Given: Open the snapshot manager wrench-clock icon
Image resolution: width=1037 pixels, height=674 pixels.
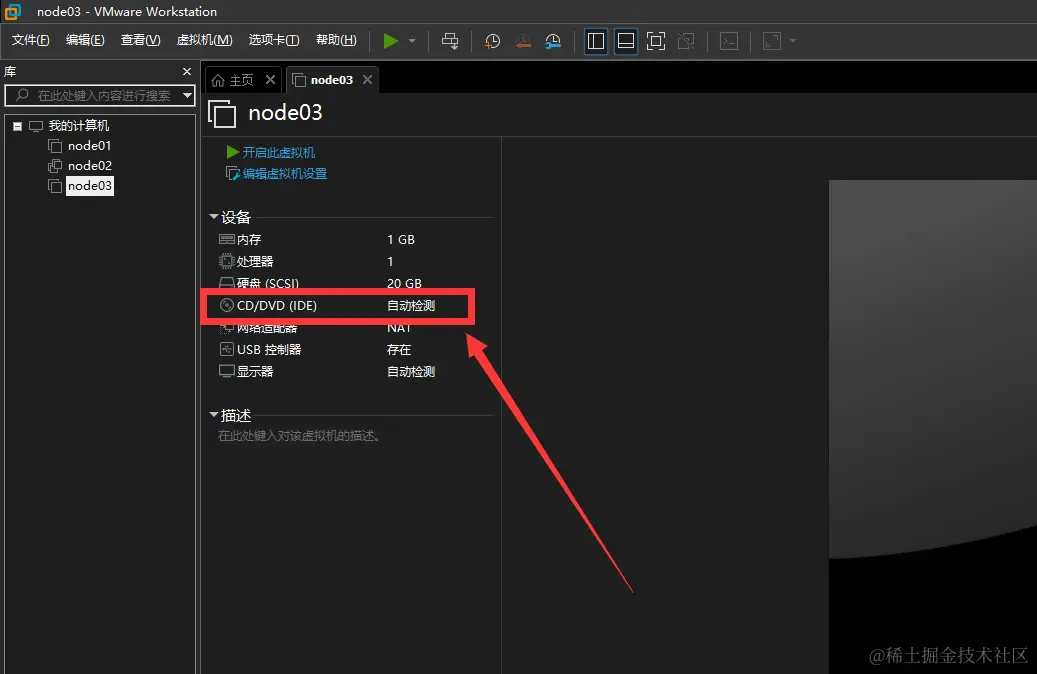Looking at the screenshot, I should pyautogui.click(x=553, y=41).
